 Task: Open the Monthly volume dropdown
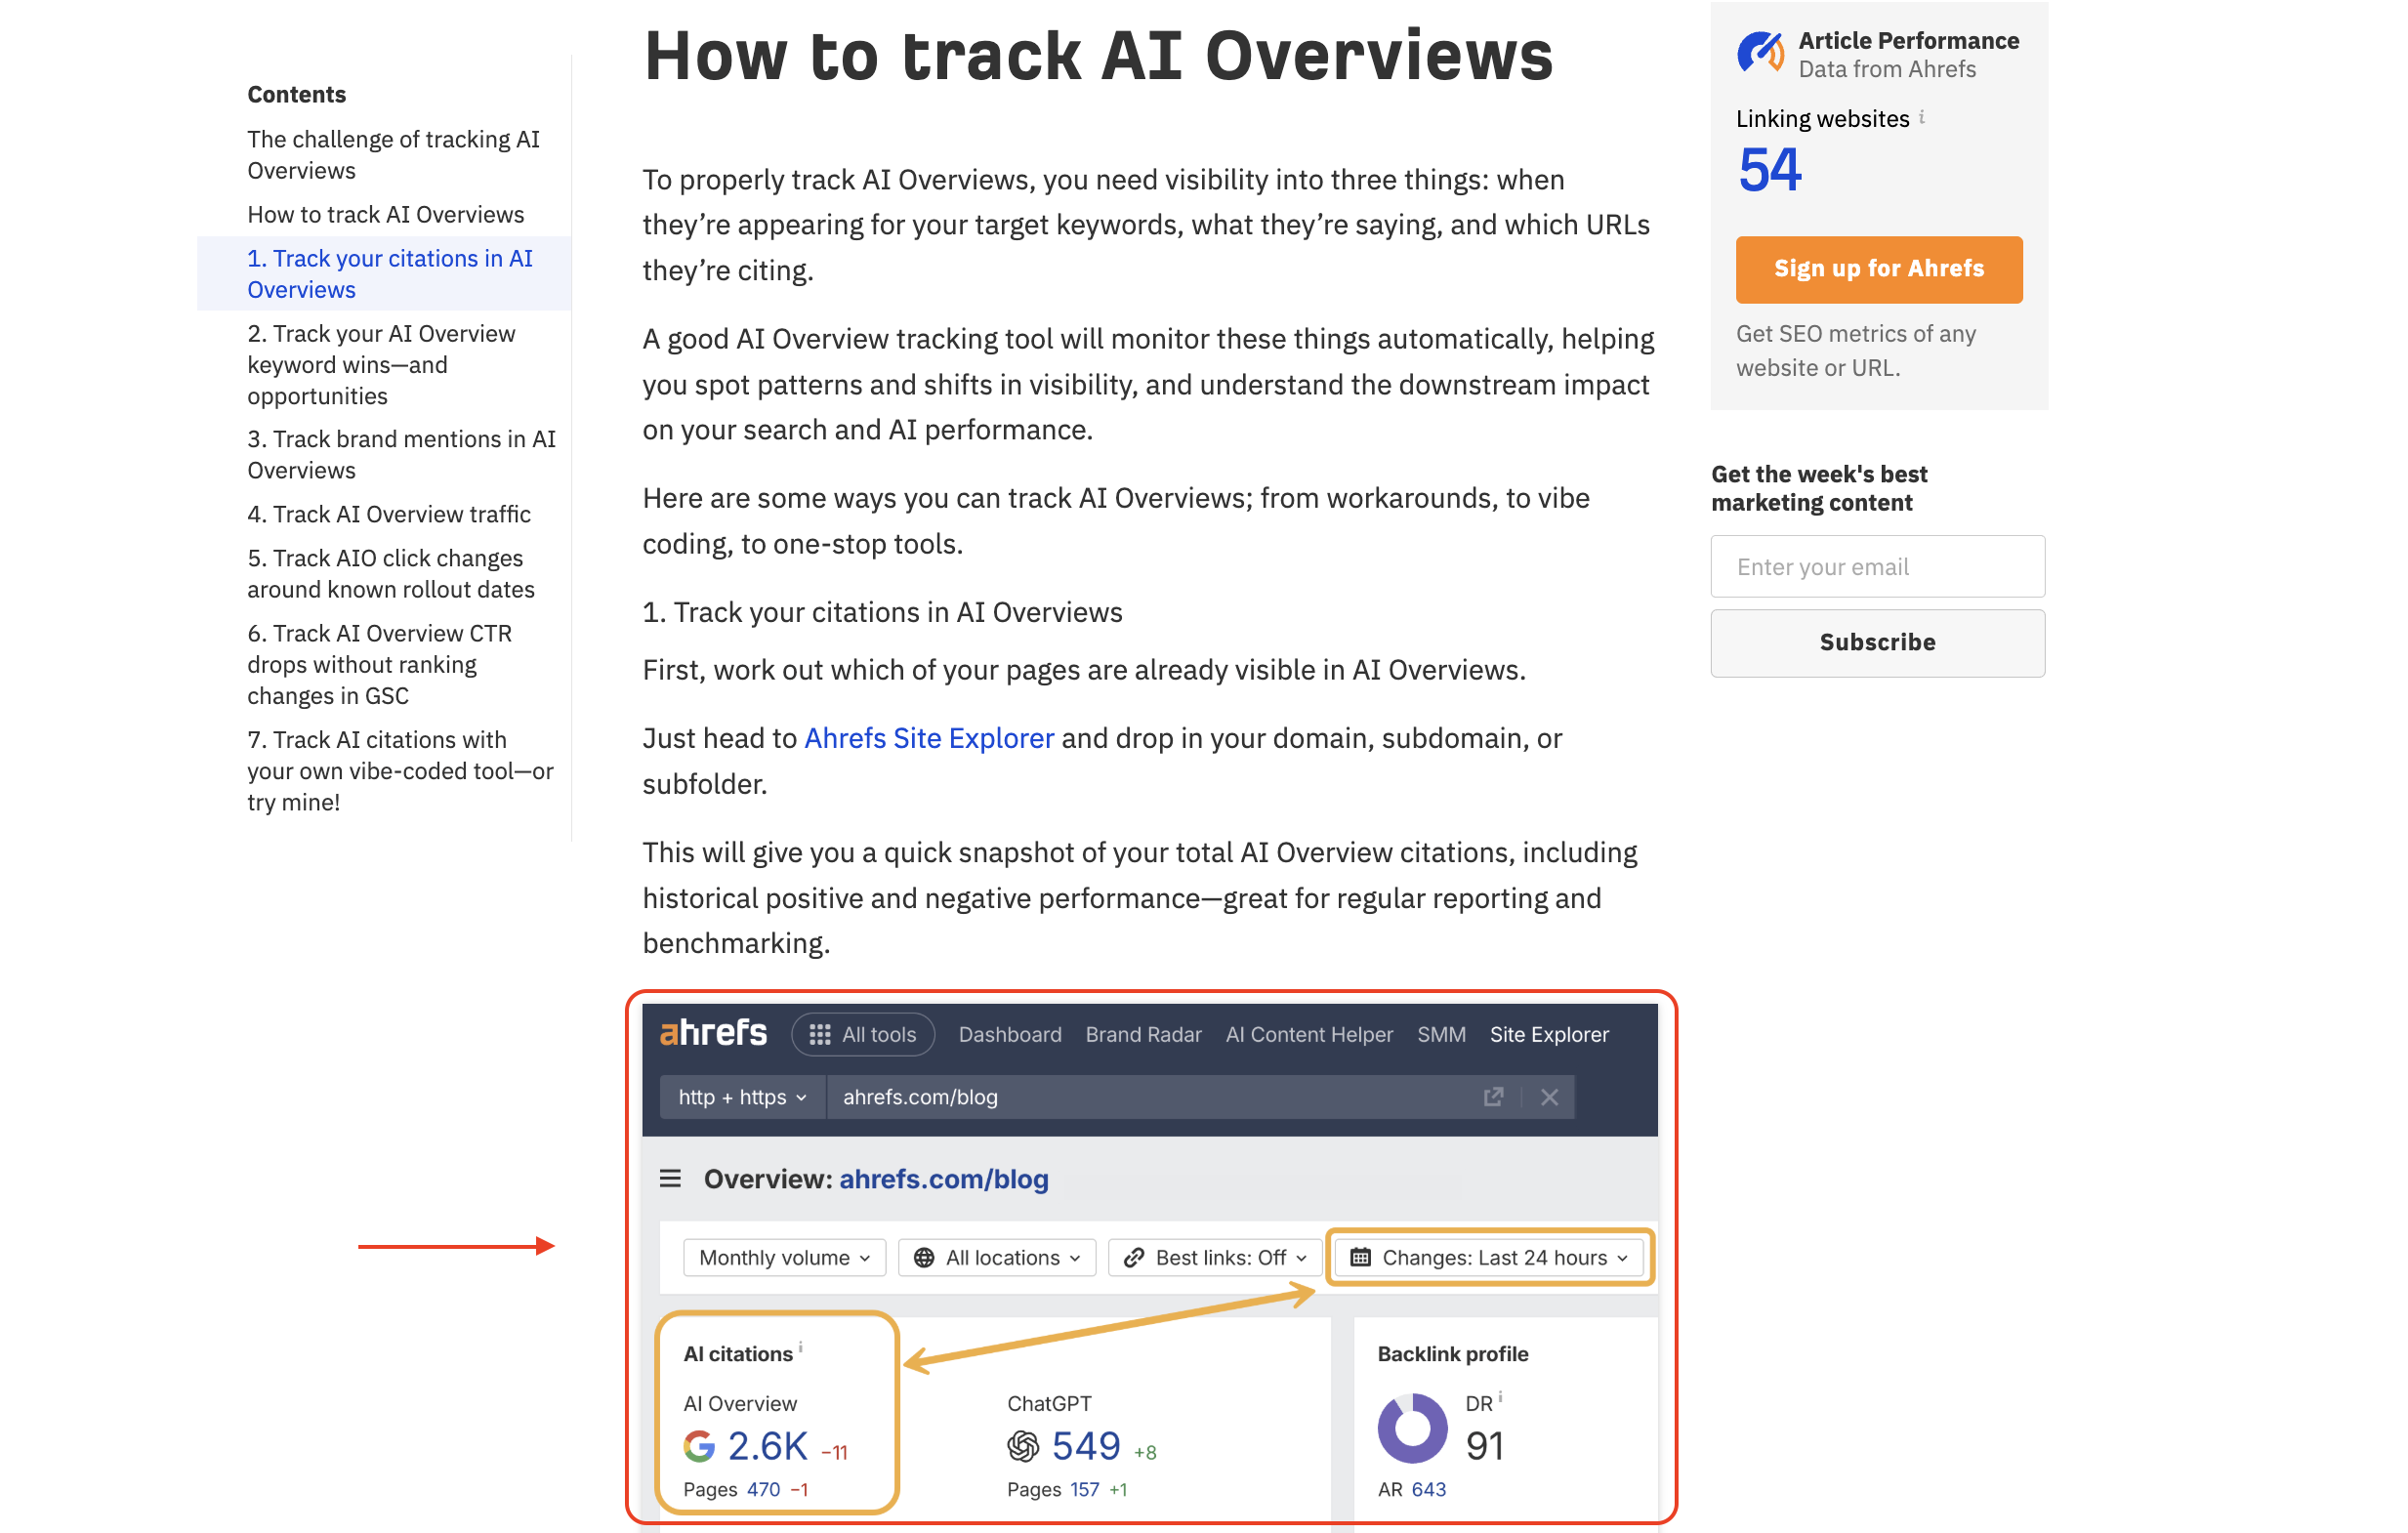[x=785, y=1257]
